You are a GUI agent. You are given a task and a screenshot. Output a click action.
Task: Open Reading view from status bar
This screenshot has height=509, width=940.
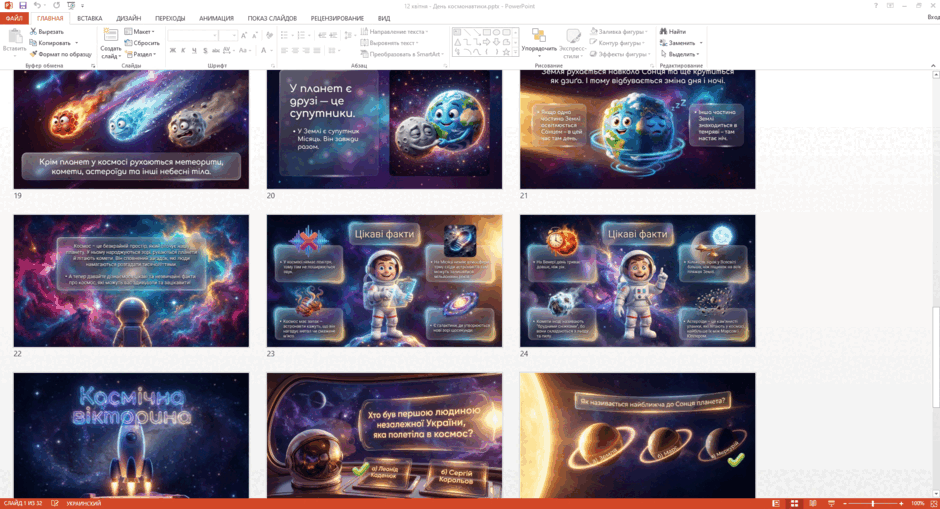[x=812, y=504]
